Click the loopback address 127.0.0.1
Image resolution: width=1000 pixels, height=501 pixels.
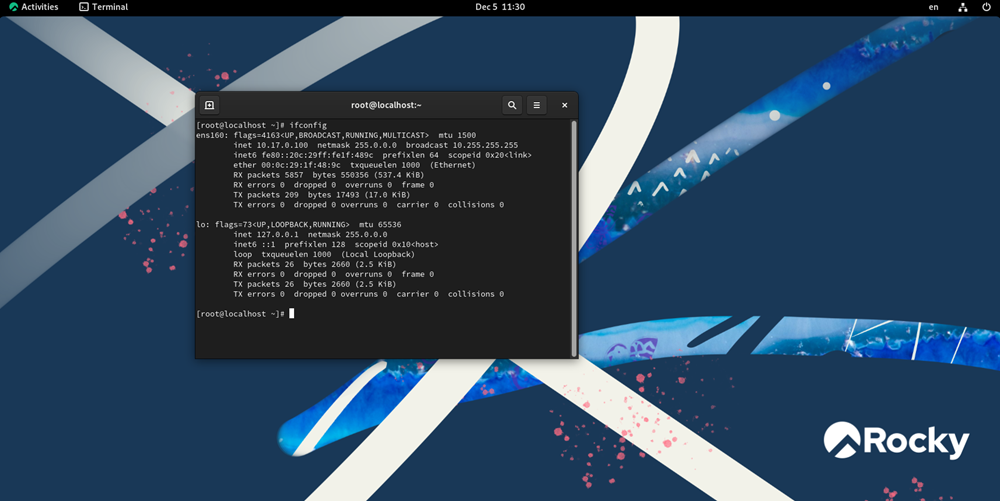tap(277, 235)
